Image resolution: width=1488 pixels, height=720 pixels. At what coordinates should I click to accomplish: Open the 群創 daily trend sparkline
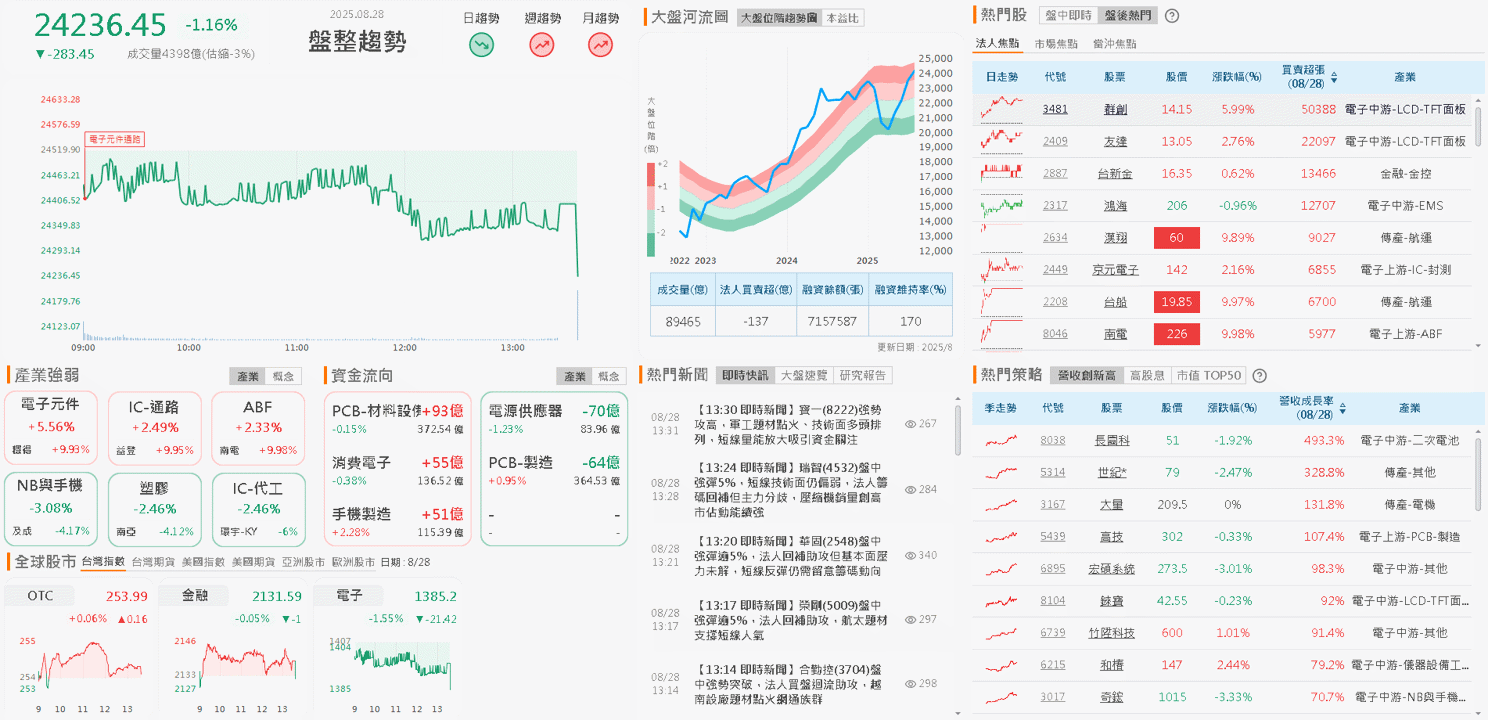1002,109
